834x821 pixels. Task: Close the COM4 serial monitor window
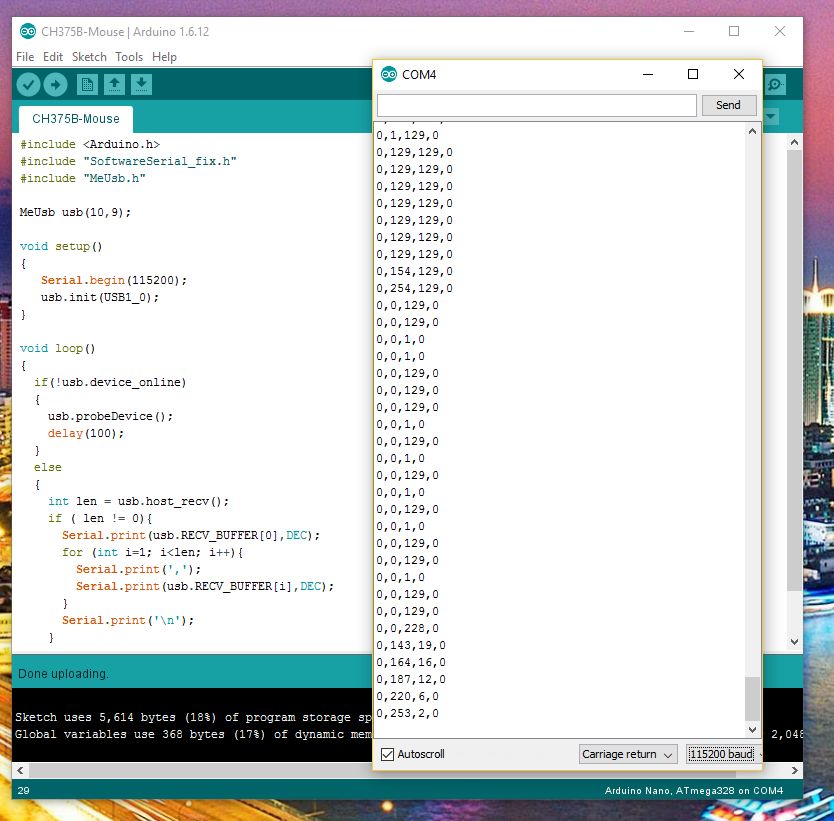pyautogui.click(x=739, y=74)
